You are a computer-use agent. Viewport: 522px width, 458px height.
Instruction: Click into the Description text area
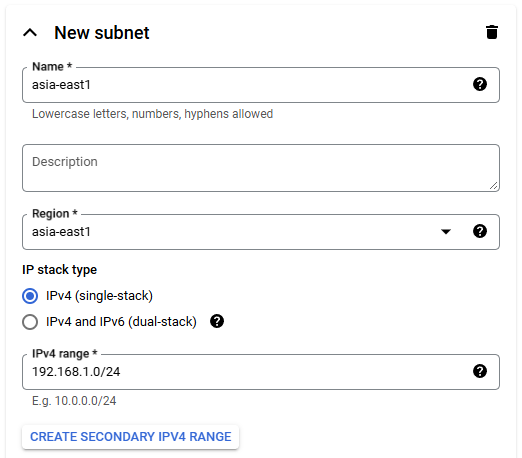click(261, 168)
